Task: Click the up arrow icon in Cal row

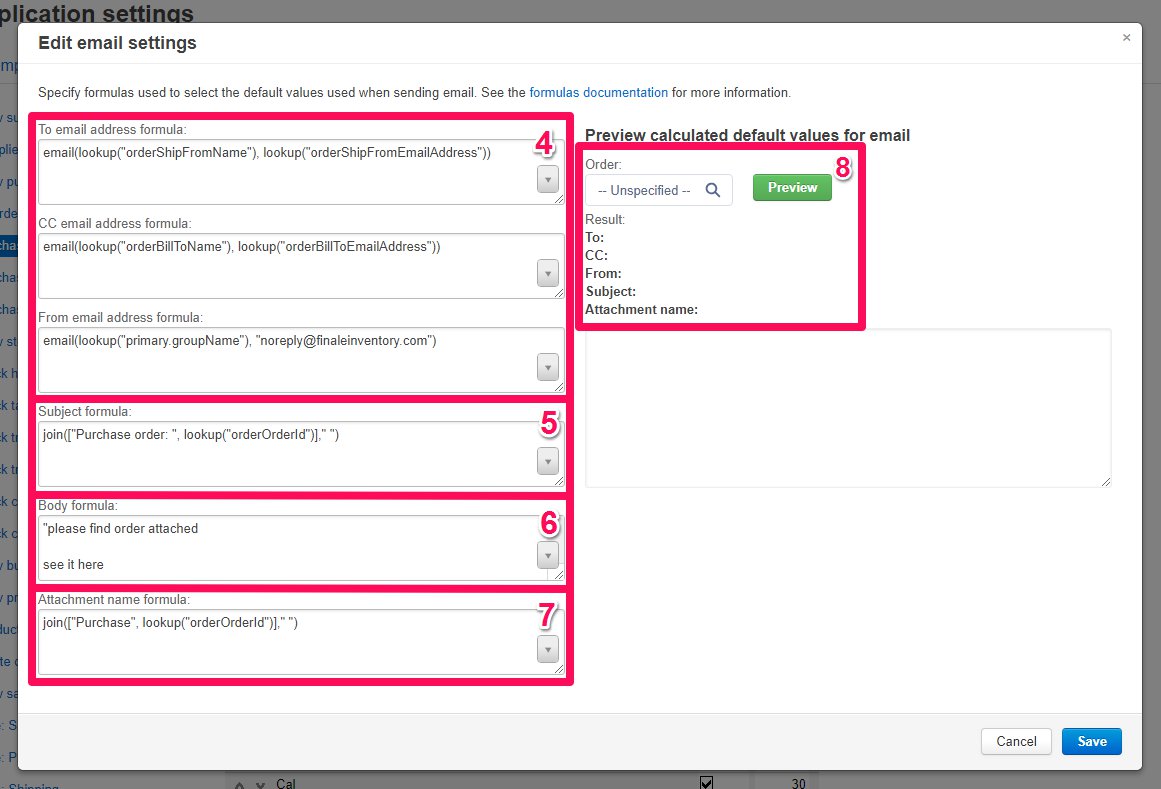Action: 240,785
